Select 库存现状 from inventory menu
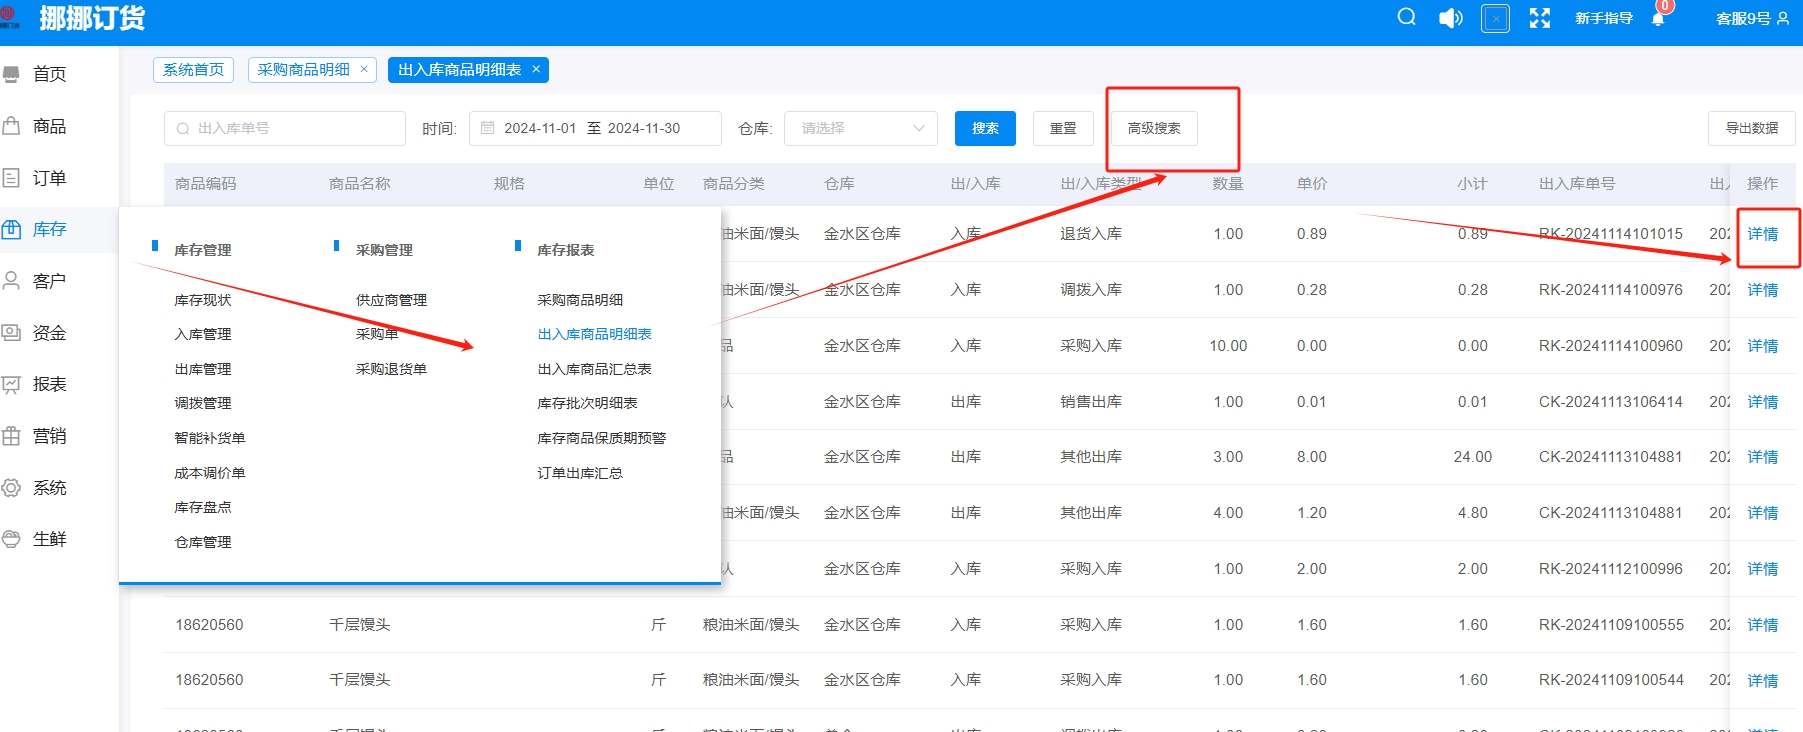 pyautogui.click(x=202, y=300)
